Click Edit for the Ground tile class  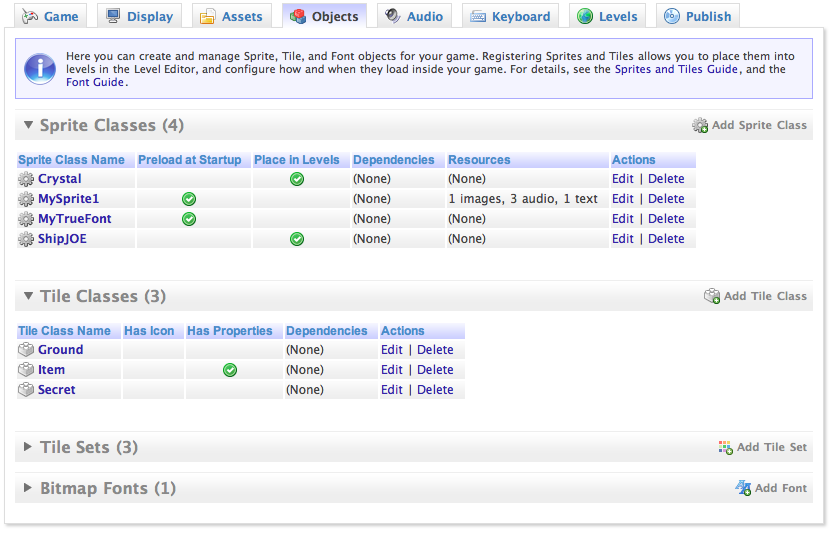[x=392, y=350]
